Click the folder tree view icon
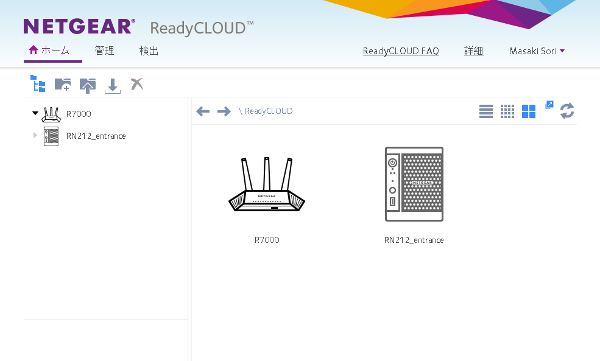Image resolution: width=600 pixels, height=361 pixels. [x=38, y=84]
